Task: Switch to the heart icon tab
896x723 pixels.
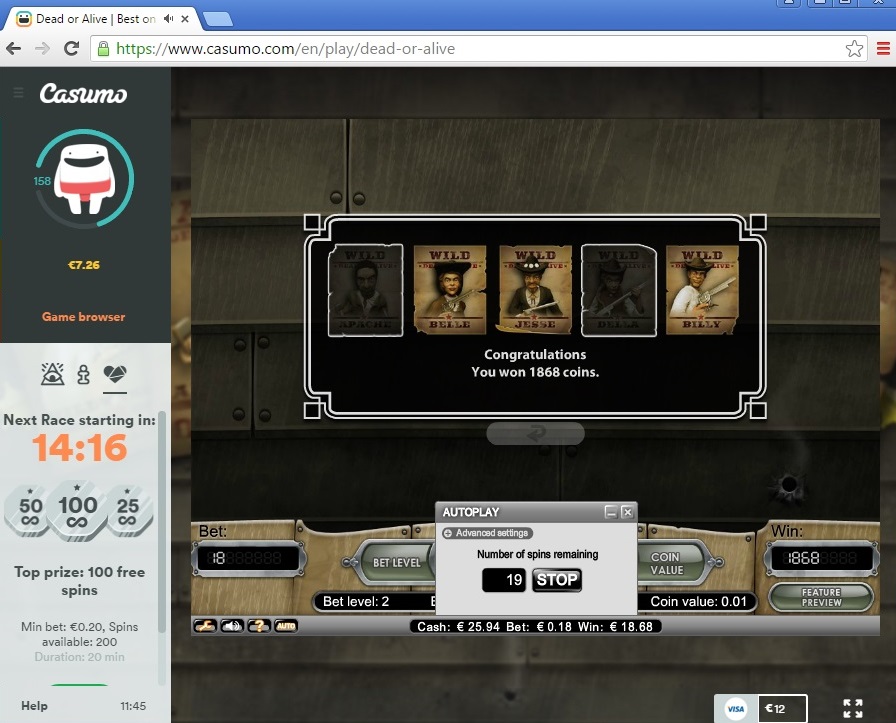Action: click(x=115, y=375)
